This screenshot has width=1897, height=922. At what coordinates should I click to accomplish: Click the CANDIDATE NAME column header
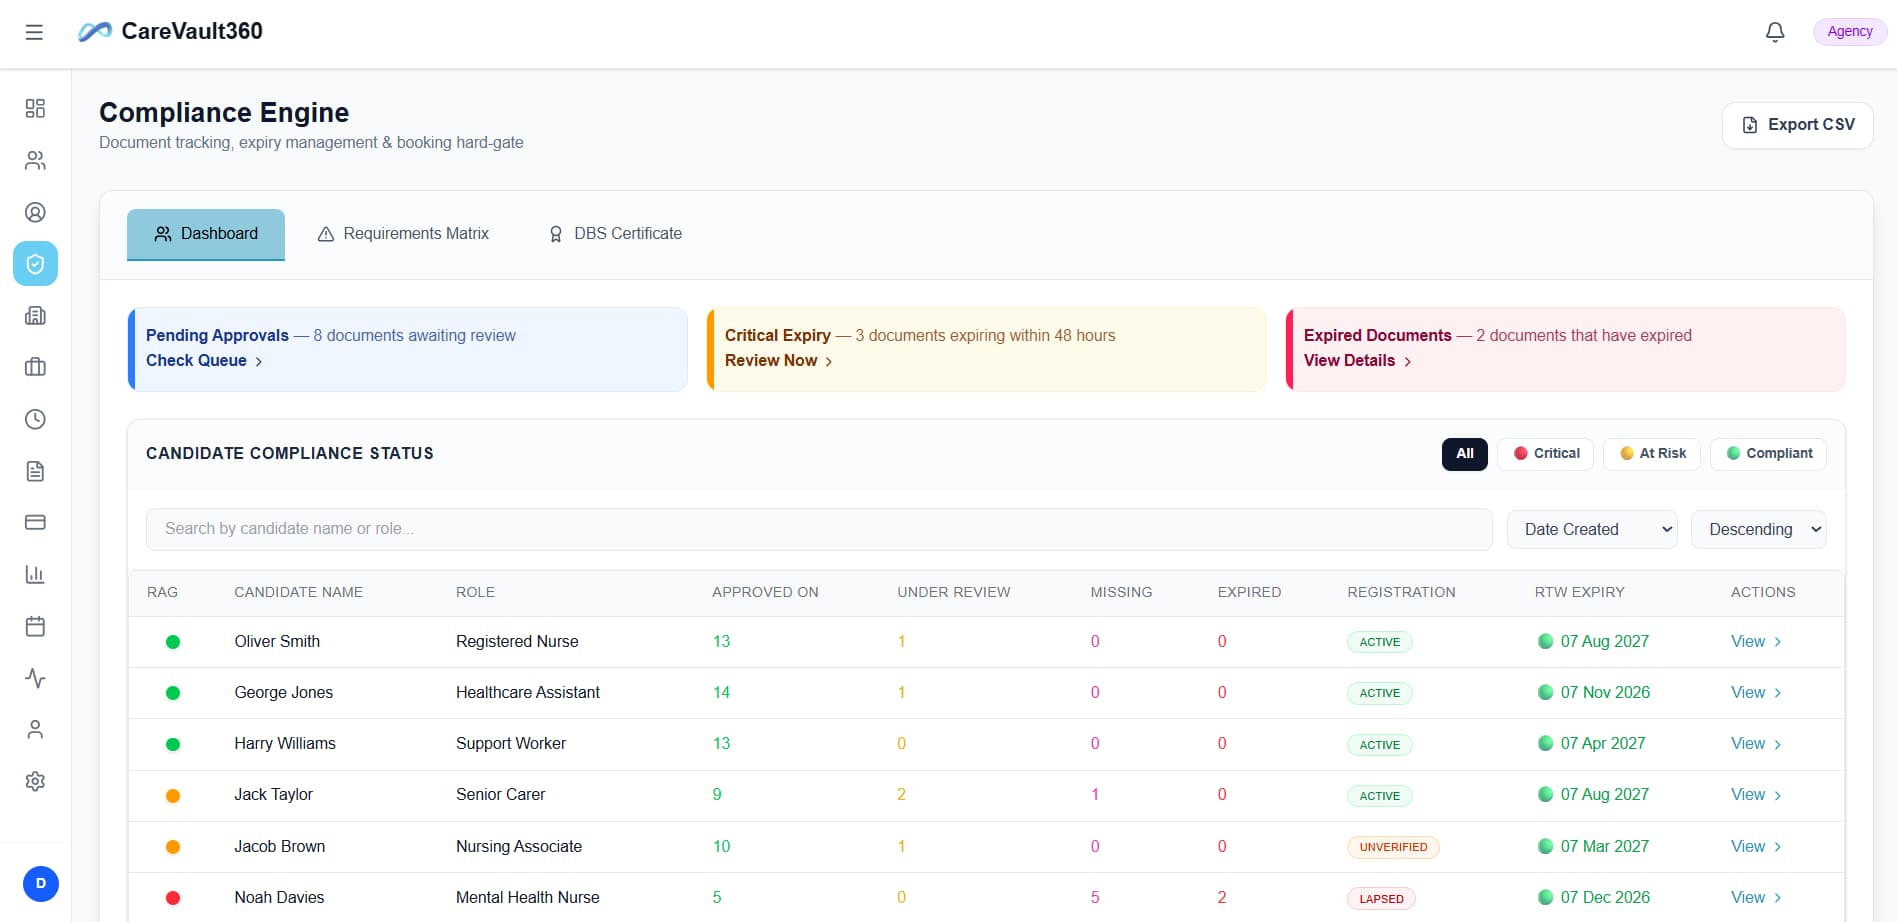click(298, 592)
